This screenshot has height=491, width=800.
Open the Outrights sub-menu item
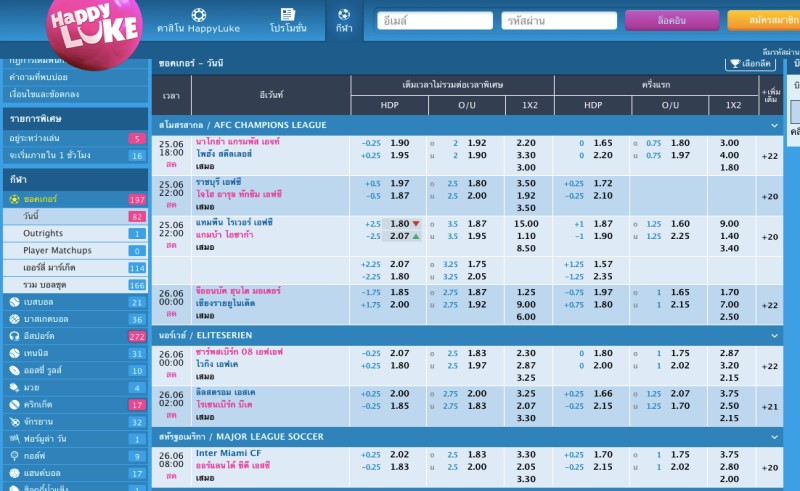76,233
